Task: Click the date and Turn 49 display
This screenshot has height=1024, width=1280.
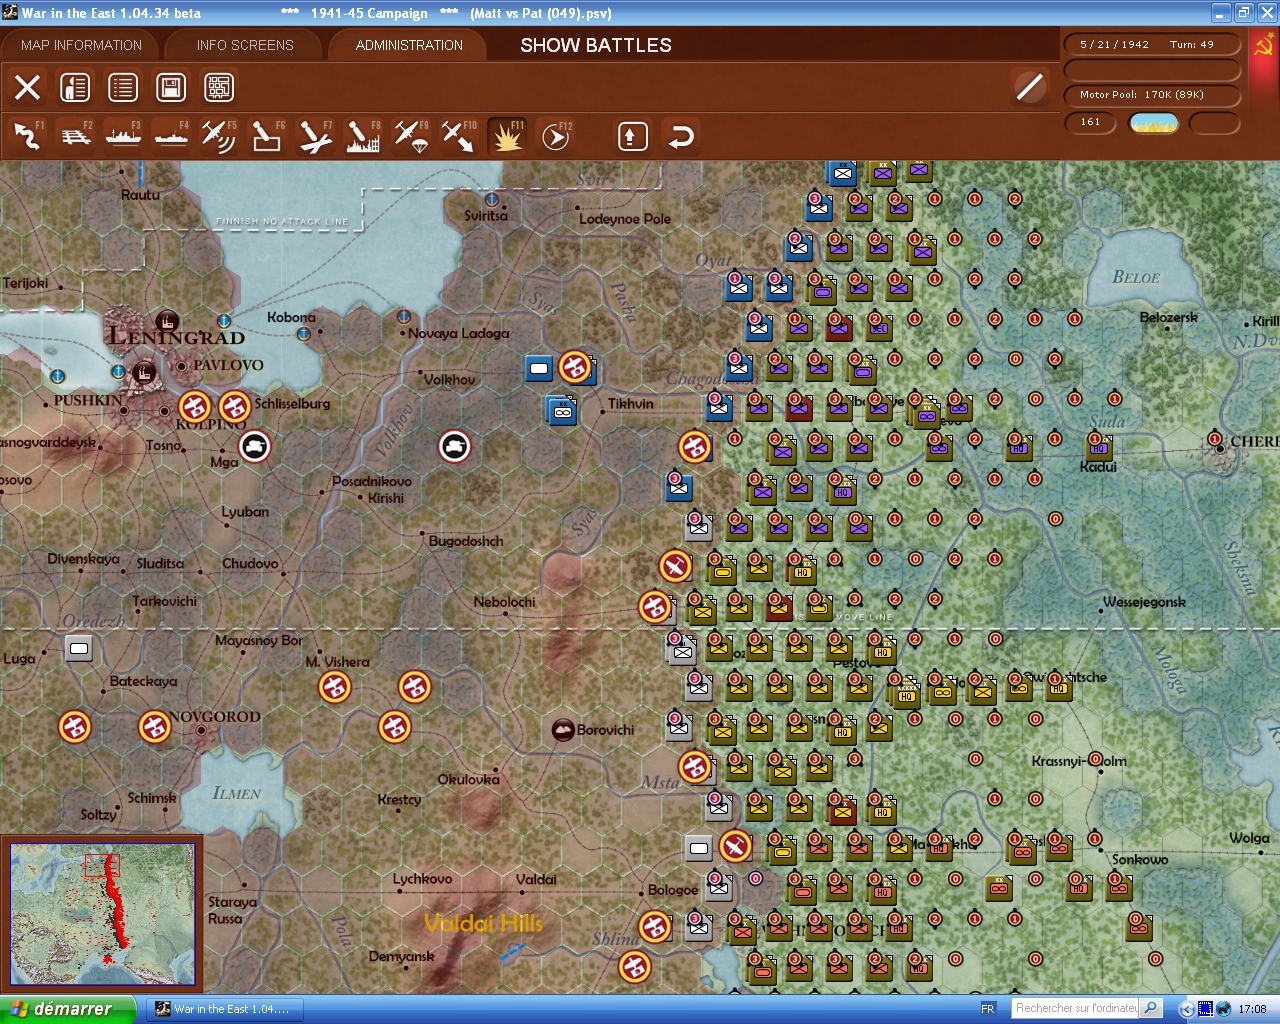Action: click(1151, 44)
